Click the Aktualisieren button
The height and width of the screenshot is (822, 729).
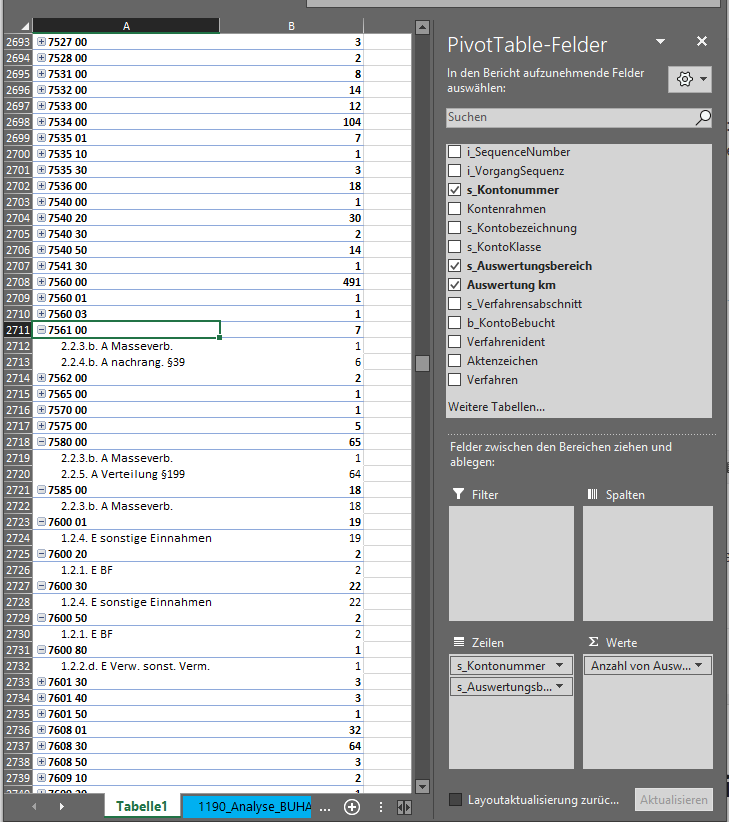[x=673, y=800]
